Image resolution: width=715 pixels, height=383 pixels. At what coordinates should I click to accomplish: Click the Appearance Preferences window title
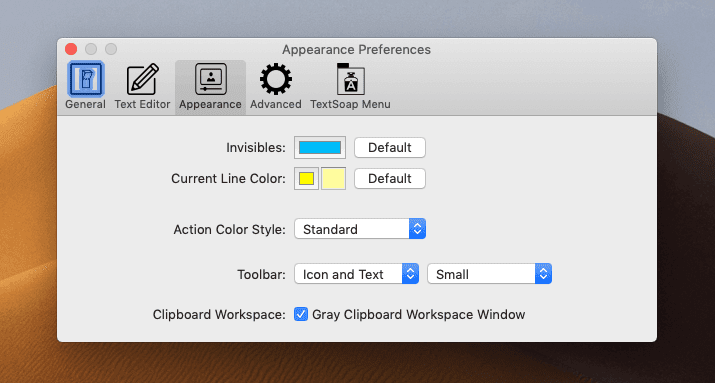click(357, 49)
